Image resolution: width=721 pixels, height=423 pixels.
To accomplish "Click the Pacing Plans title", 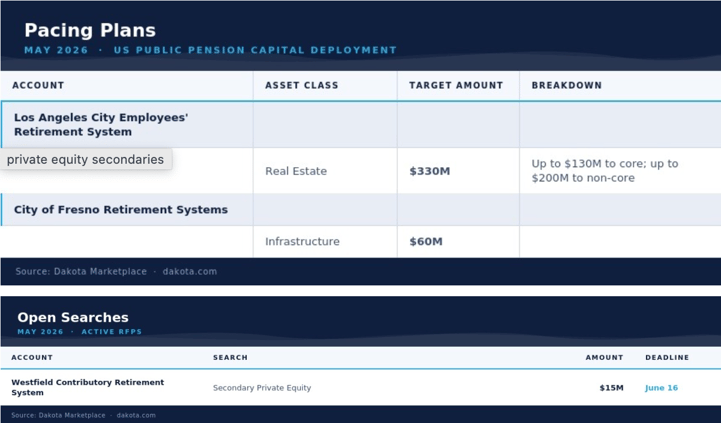I will coord(90,30).
